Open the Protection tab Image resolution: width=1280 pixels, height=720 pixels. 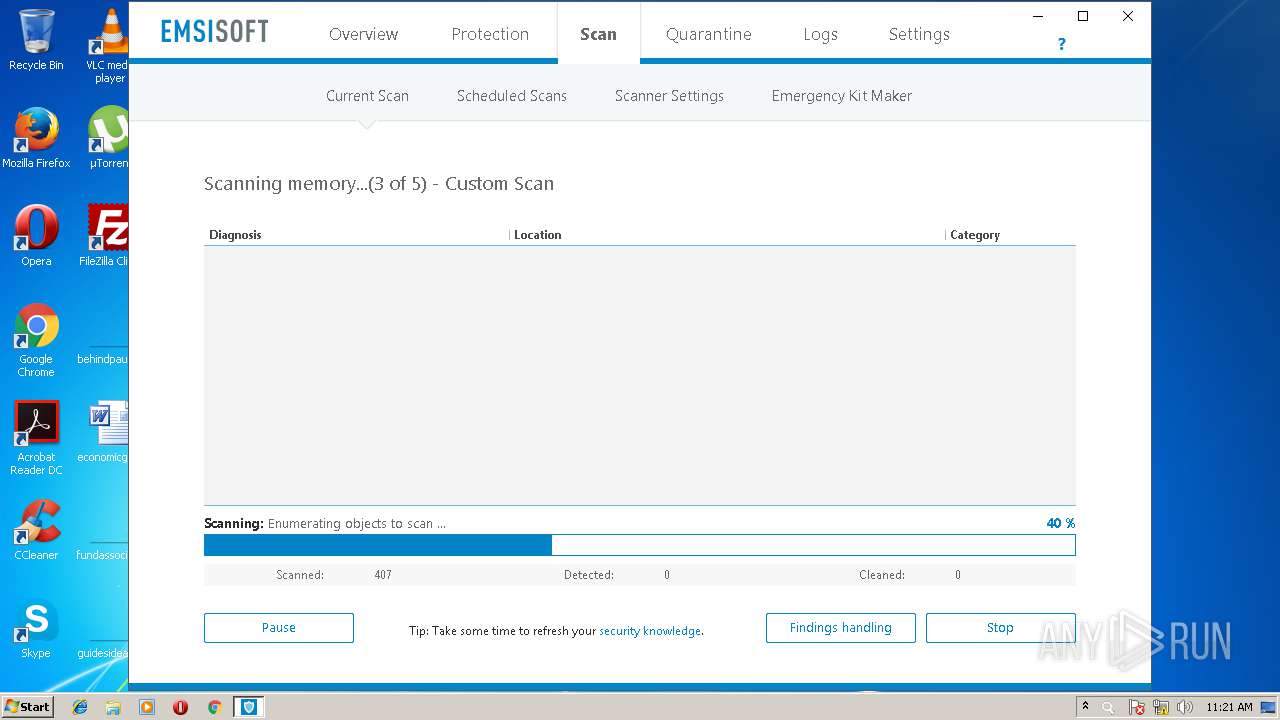point(490,34)
